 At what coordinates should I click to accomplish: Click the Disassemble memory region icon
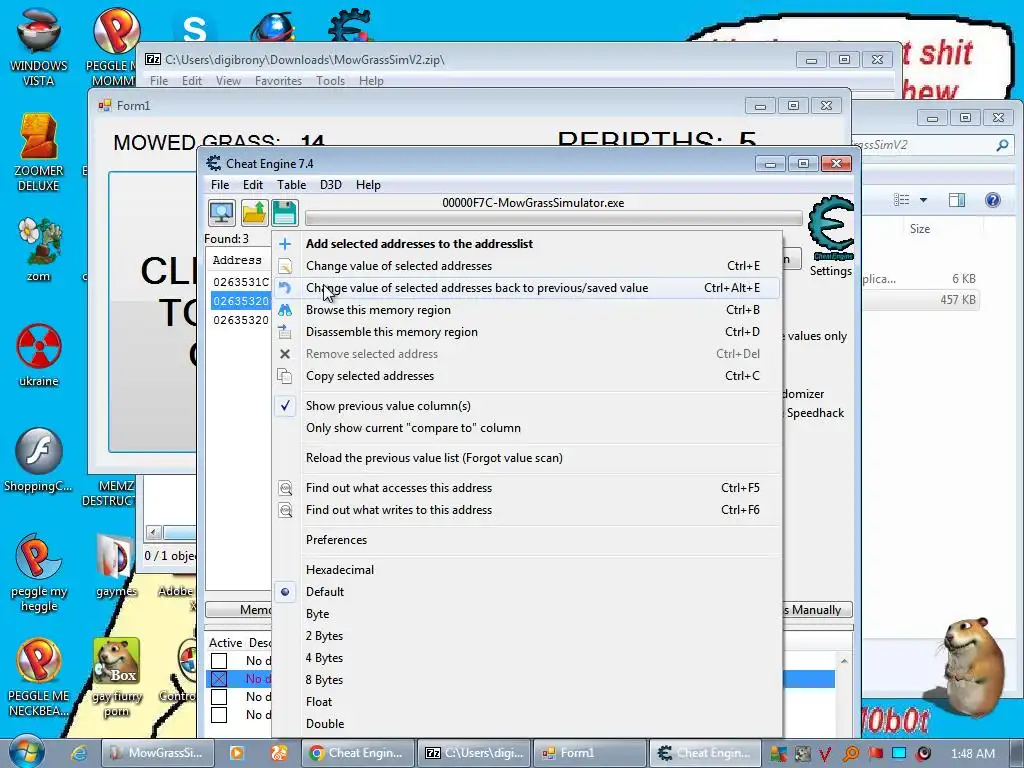point(285,332)
